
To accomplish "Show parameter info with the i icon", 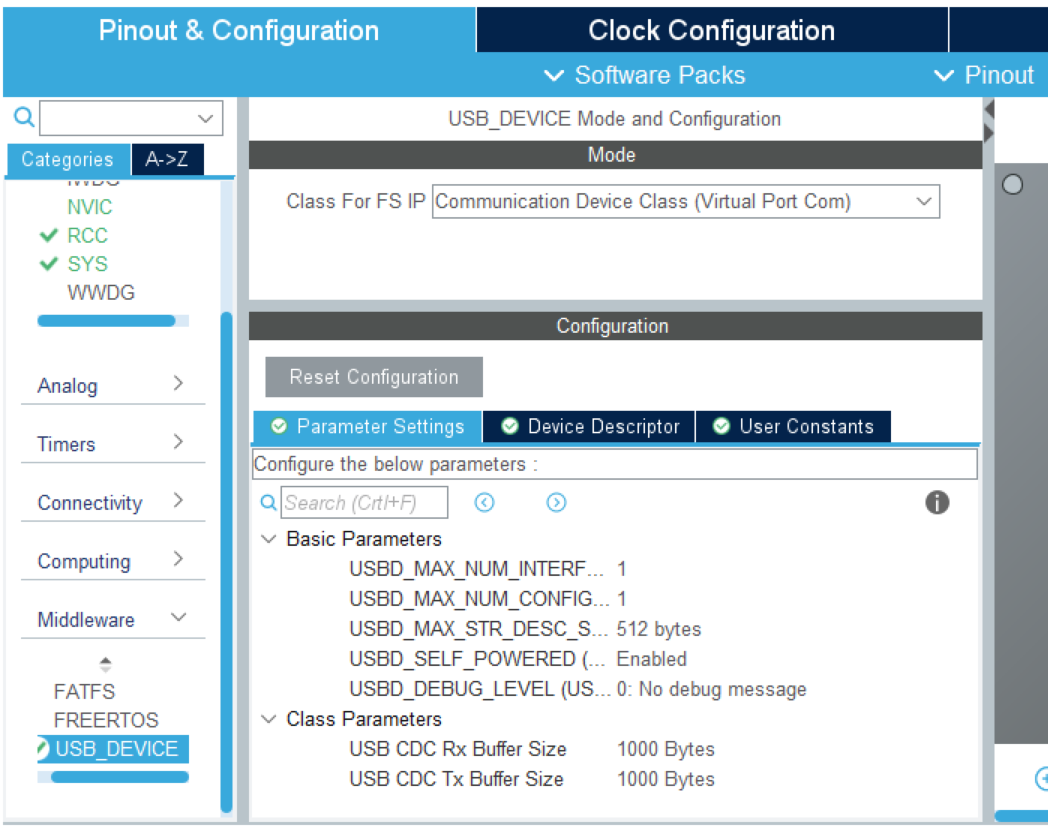I will point(937,502).
